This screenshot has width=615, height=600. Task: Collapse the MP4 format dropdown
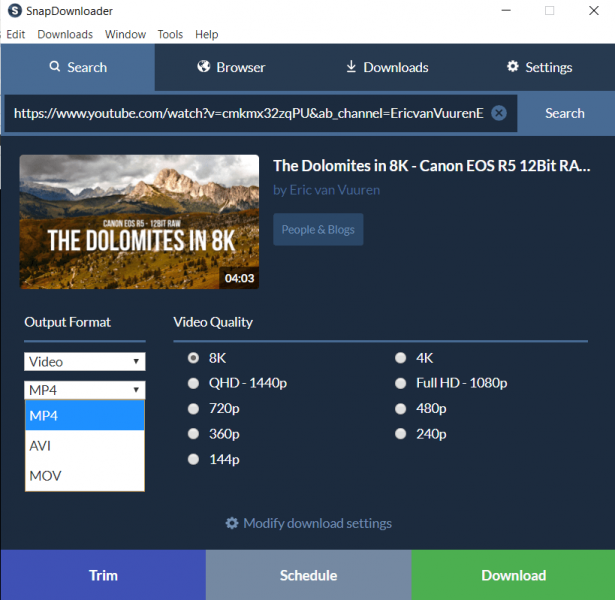pos(85,390)
